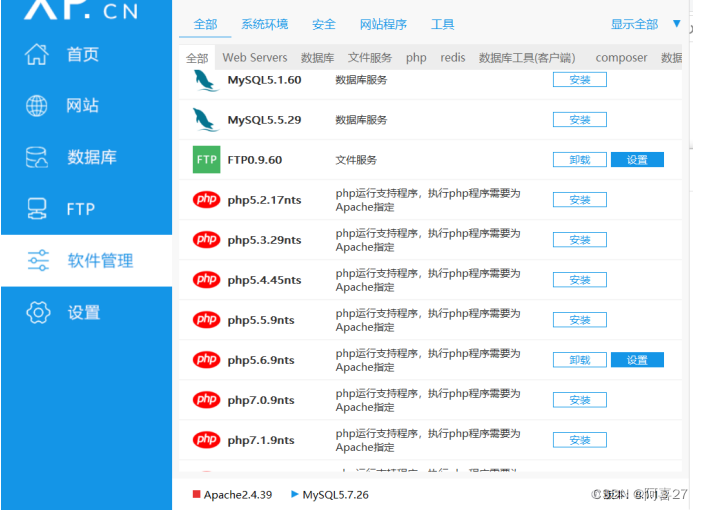The image size is (703, 510).
Task: Click the 数据库 database icon
Action: [36, 157]
